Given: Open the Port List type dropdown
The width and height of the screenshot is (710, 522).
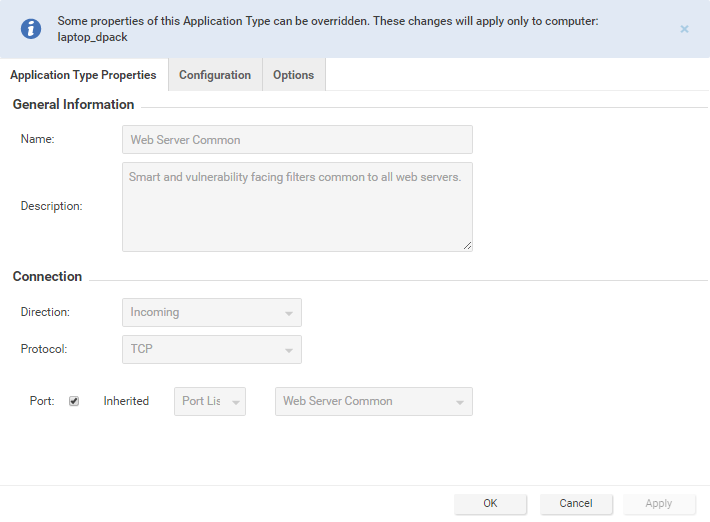Looking at the screenshot, I should click(210, 401).
